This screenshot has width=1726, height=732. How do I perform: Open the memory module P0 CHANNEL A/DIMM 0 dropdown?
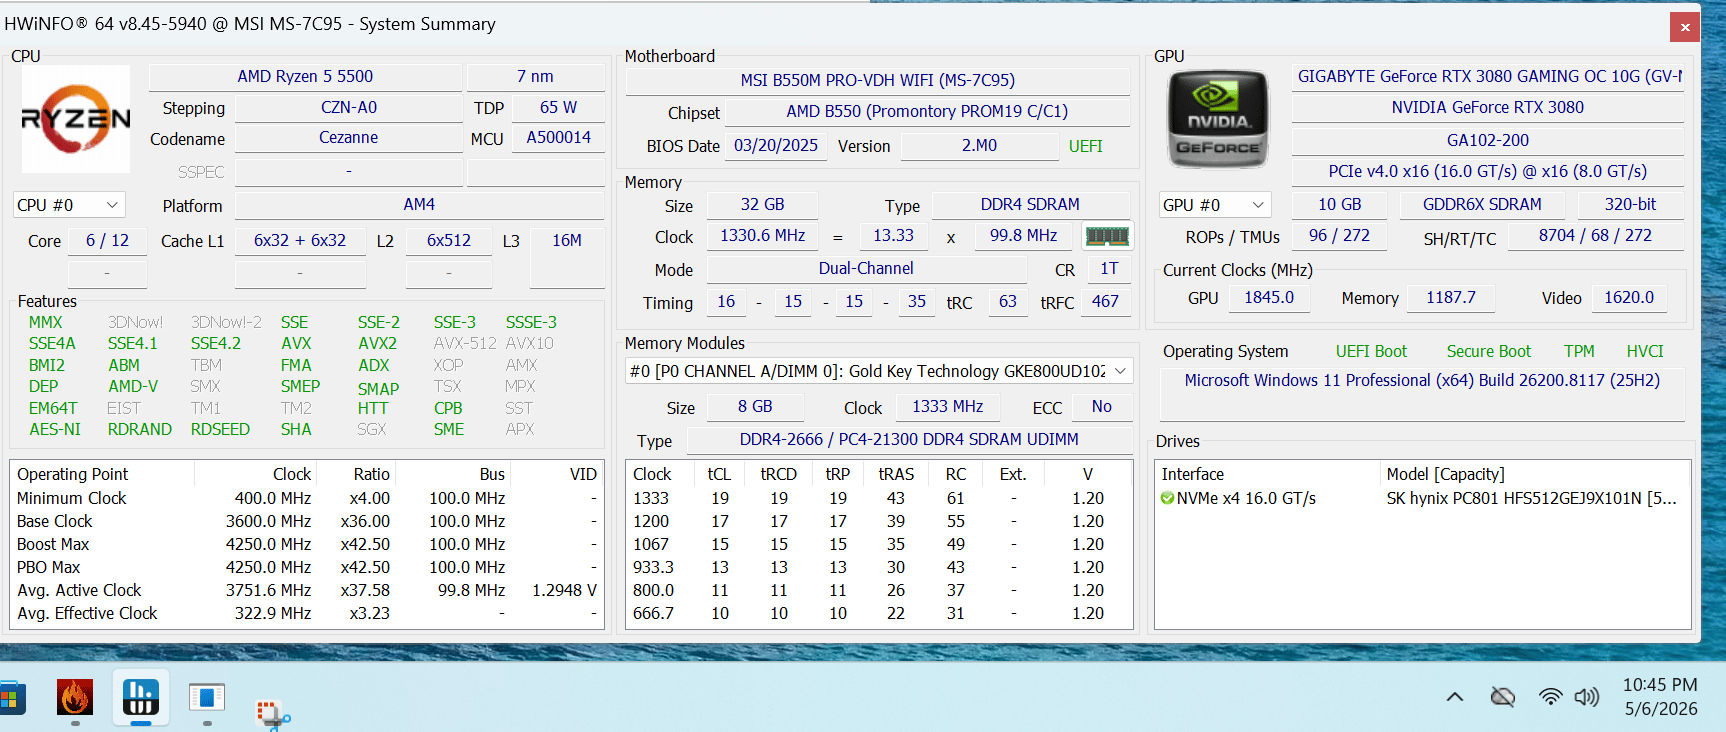pos(879,371)
